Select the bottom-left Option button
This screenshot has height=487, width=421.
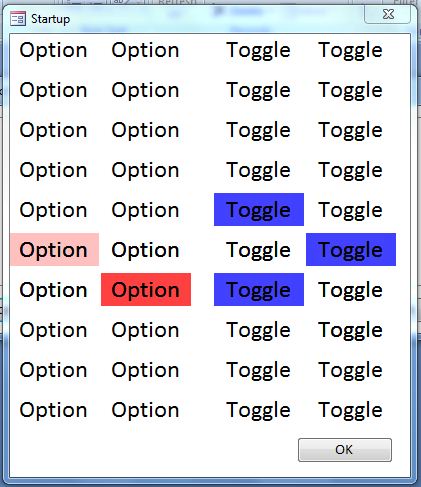point(54,410)
